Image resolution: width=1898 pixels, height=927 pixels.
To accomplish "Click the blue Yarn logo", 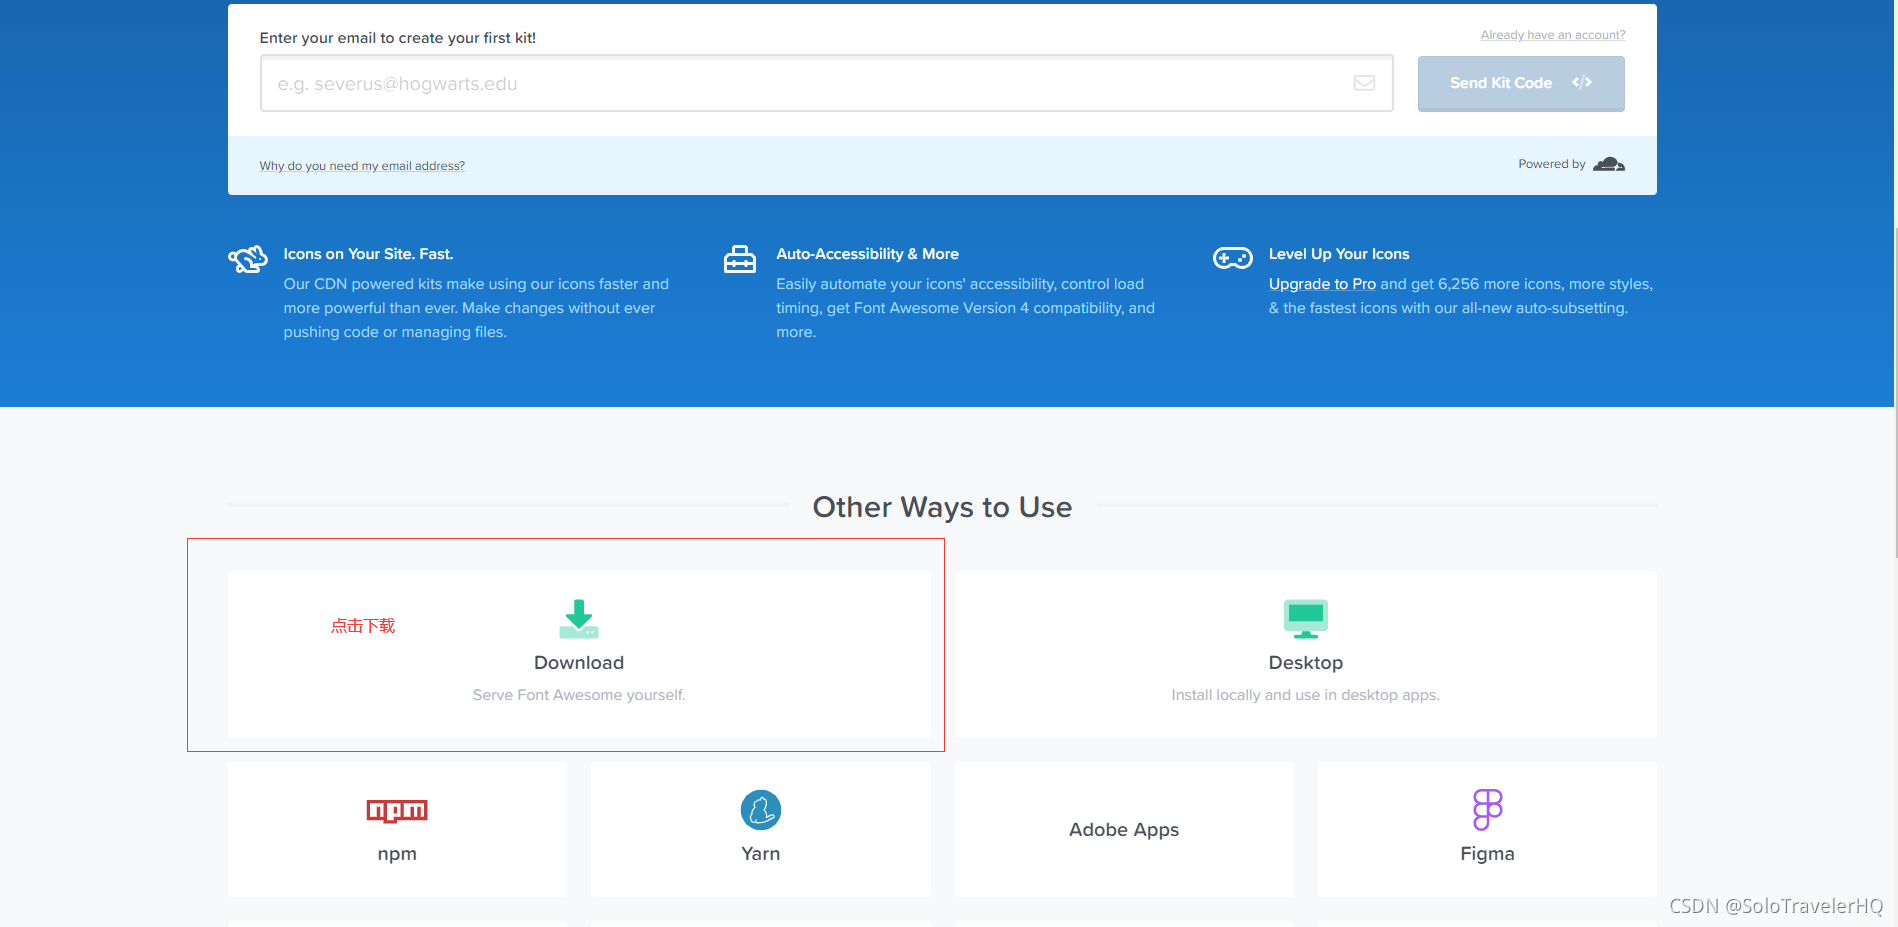I will (x=761, y=810).
